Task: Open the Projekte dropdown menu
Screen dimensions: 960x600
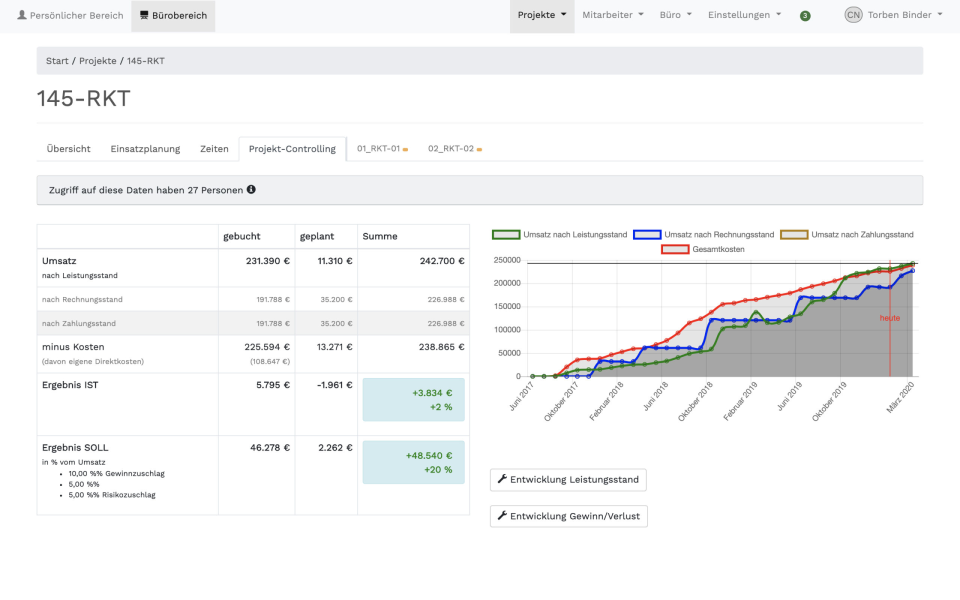Action: tap(542, 15)
